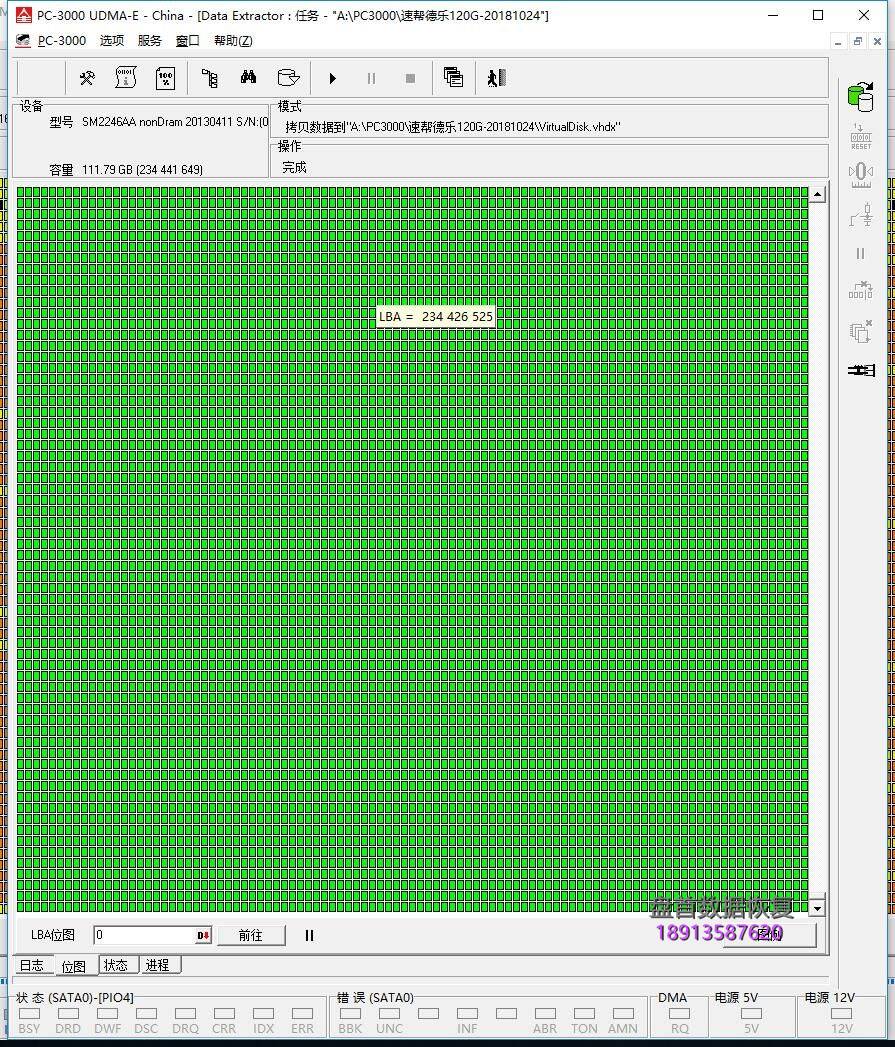The width and height of the screenshot is (895, 1047).
Task: Click the red D arrow in LBA field
Action: tap(204, 935)
